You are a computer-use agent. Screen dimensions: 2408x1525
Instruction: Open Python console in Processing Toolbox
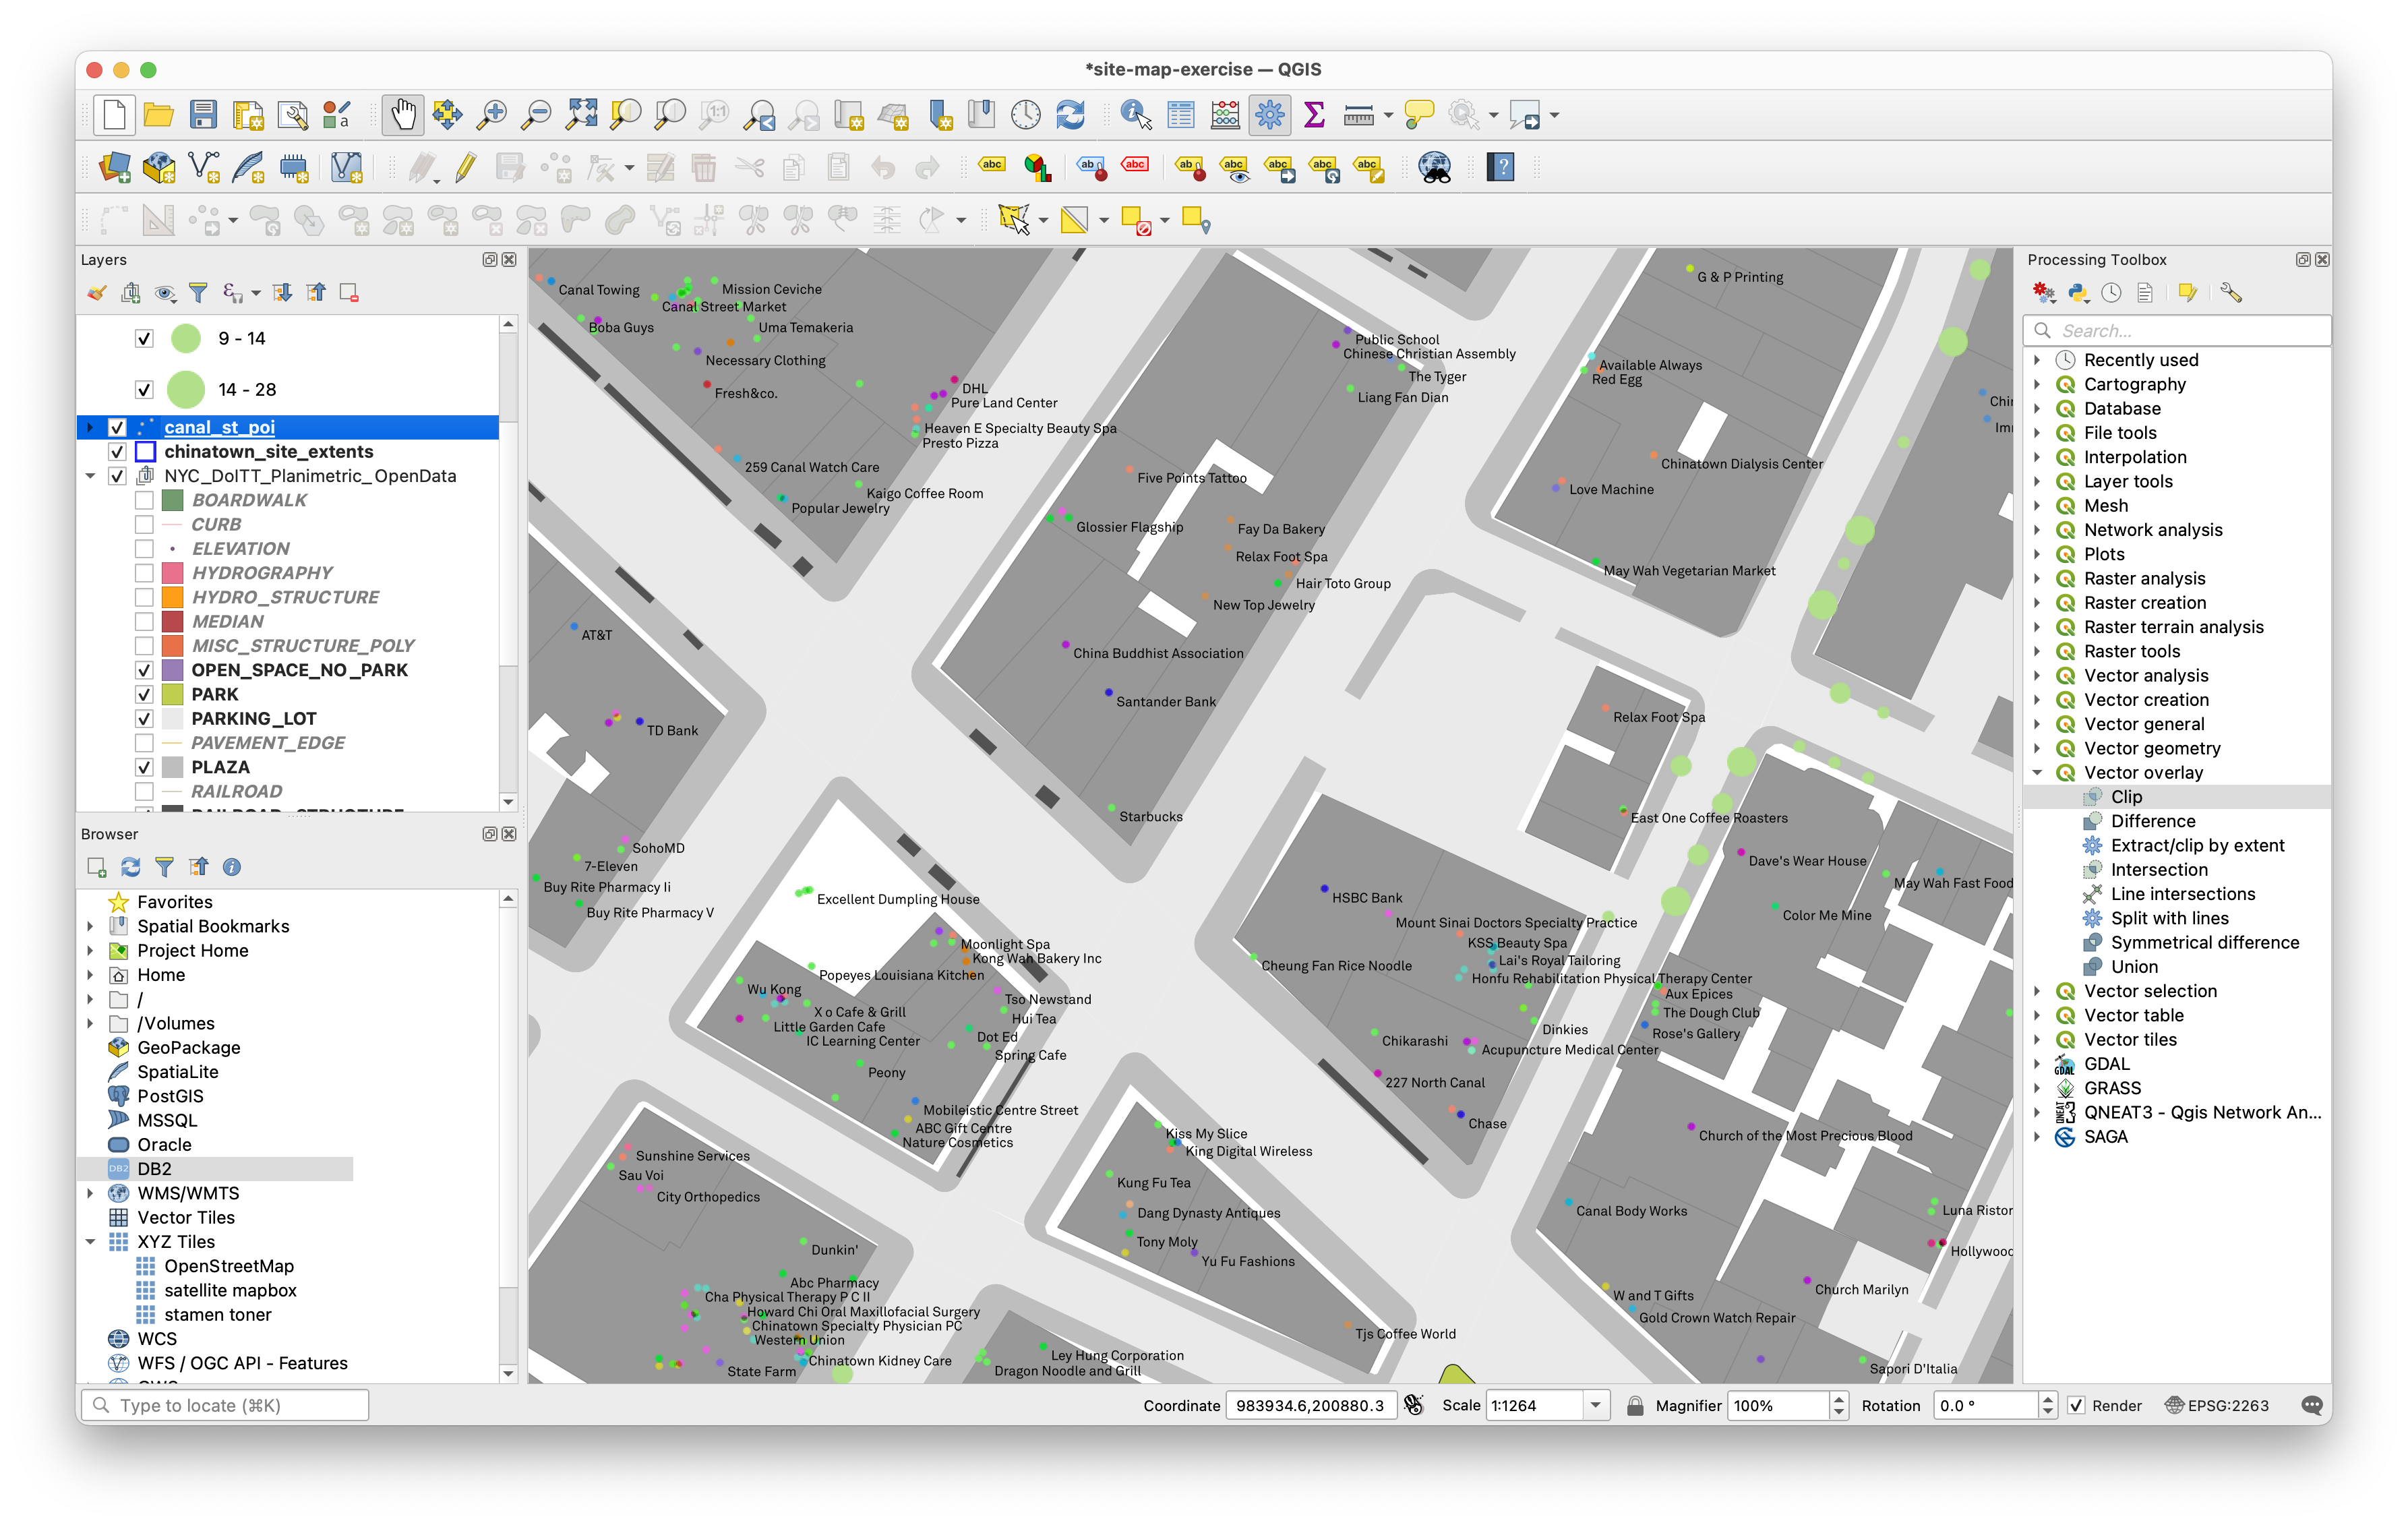(2078, 293)
